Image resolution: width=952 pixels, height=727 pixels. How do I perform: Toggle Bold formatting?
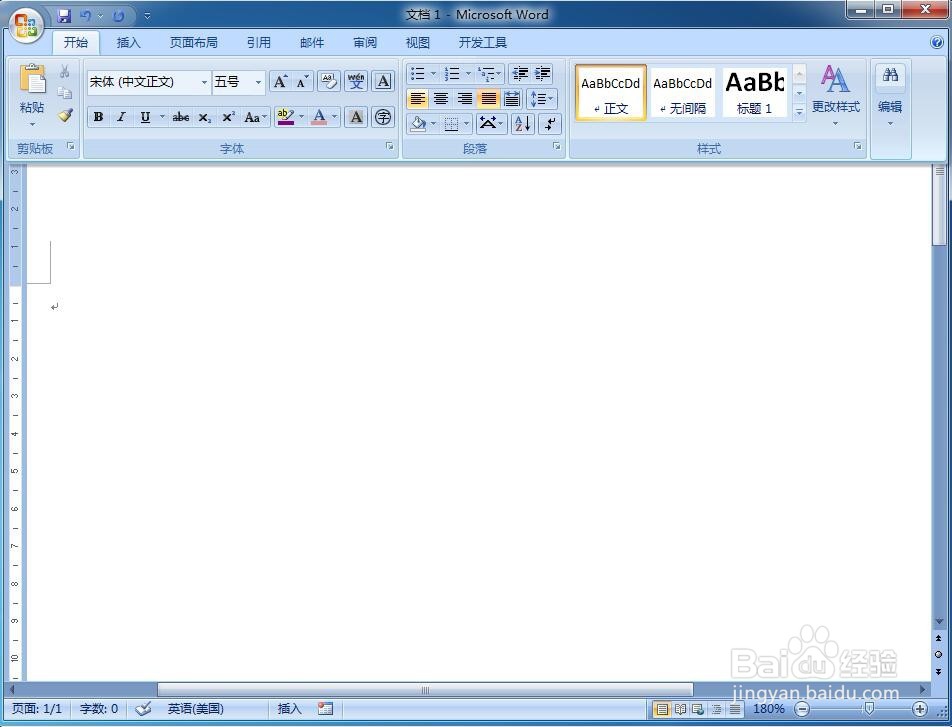[x=98, y=117]
